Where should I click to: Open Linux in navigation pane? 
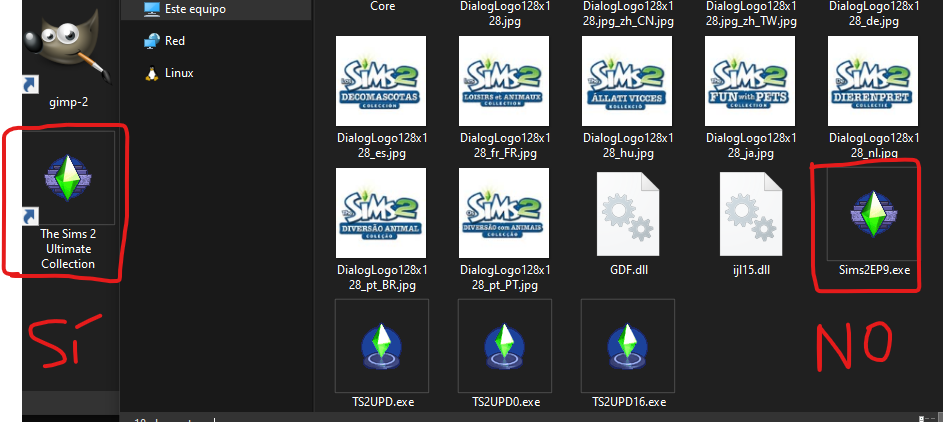coord(179,73)
